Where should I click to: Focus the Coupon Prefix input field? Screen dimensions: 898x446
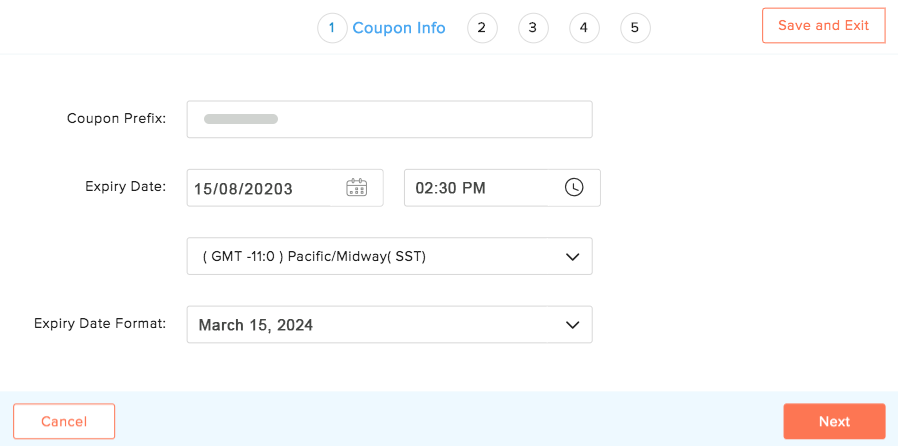[389, 119]
